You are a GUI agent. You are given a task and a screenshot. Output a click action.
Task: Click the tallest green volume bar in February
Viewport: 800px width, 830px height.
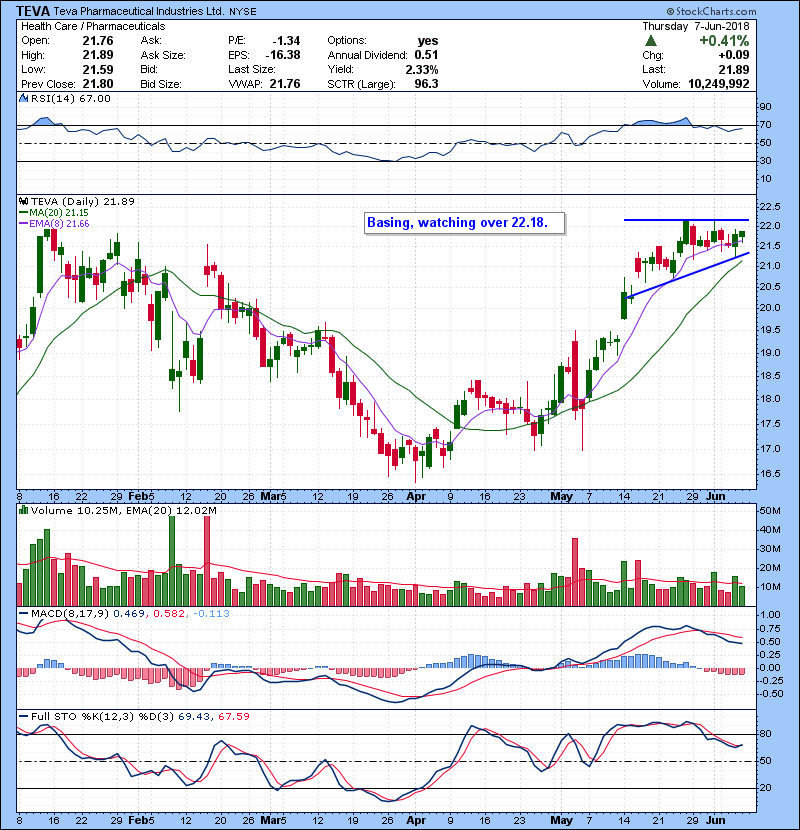[x=172, y=561]
